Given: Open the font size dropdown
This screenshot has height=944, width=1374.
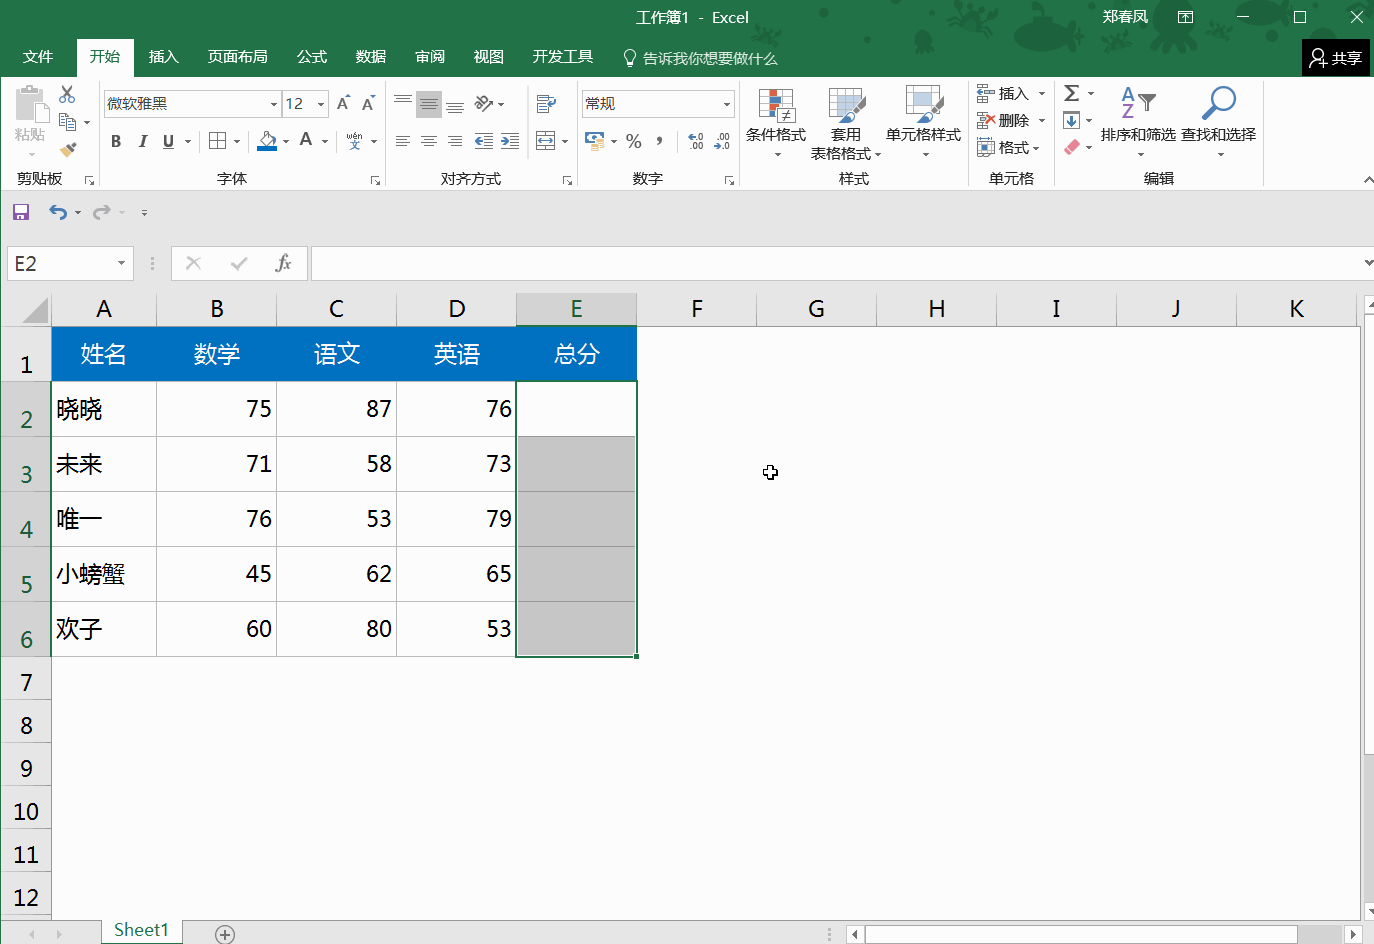Looking at the screenshot, I should [x=321, y=104].
